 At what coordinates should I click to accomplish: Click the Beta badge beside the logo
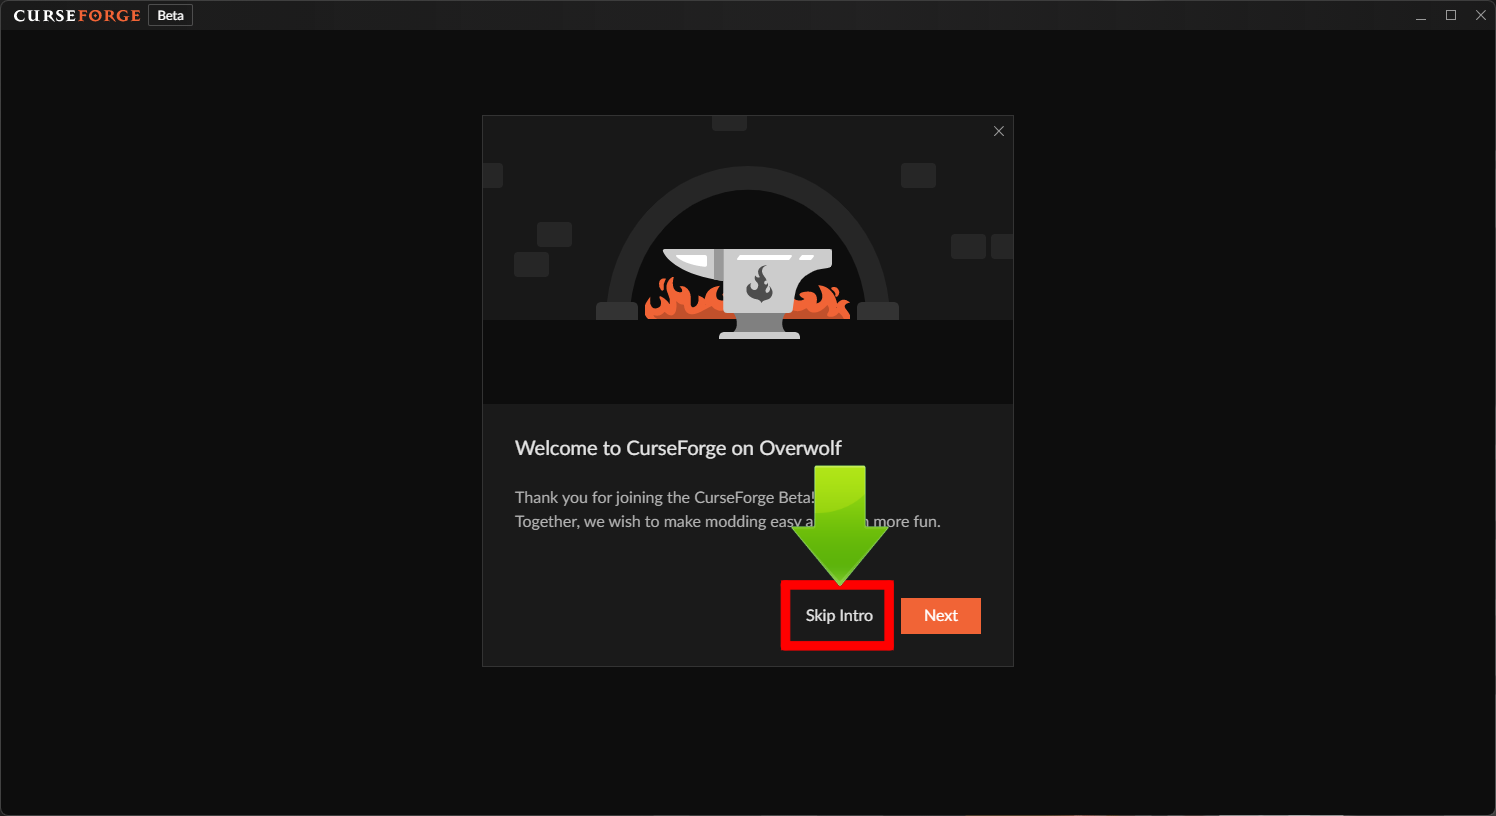[x=171, y=16]
